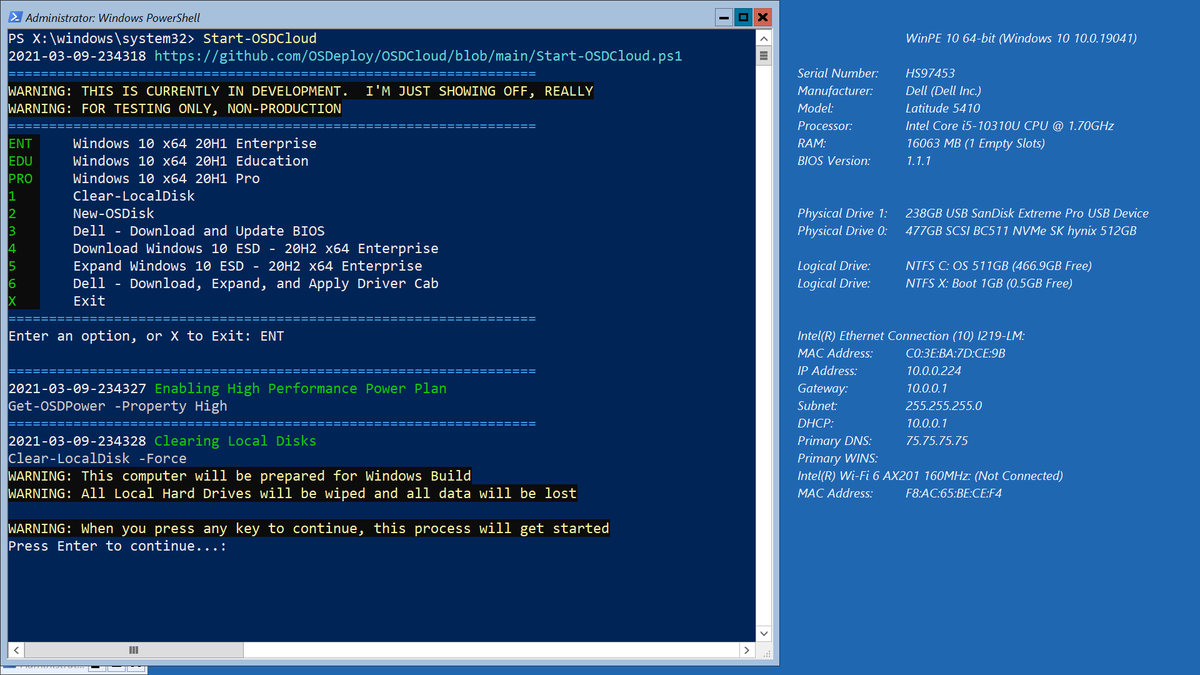Maximize the Windows PowerShell window

pyautogui.click(x=743, y=17)
